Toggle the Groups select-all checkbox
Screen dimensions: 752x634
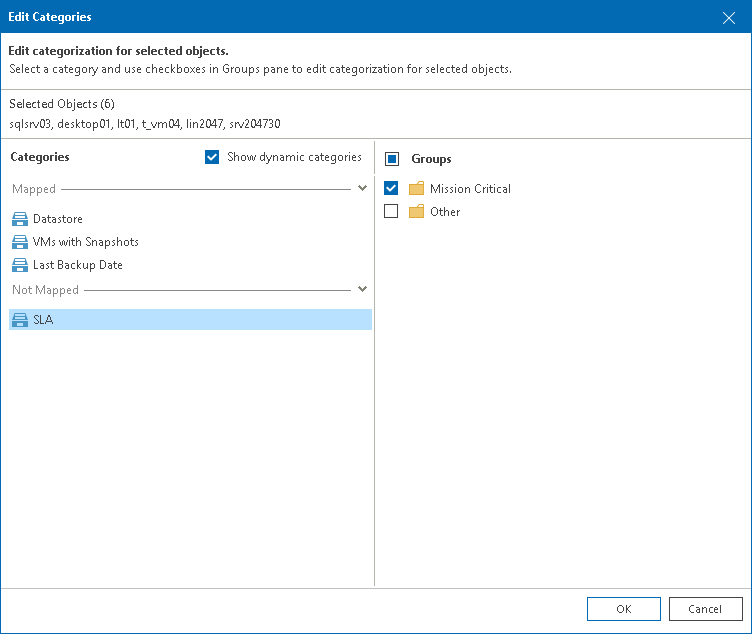pyautogui.click(x=392, y=159)
